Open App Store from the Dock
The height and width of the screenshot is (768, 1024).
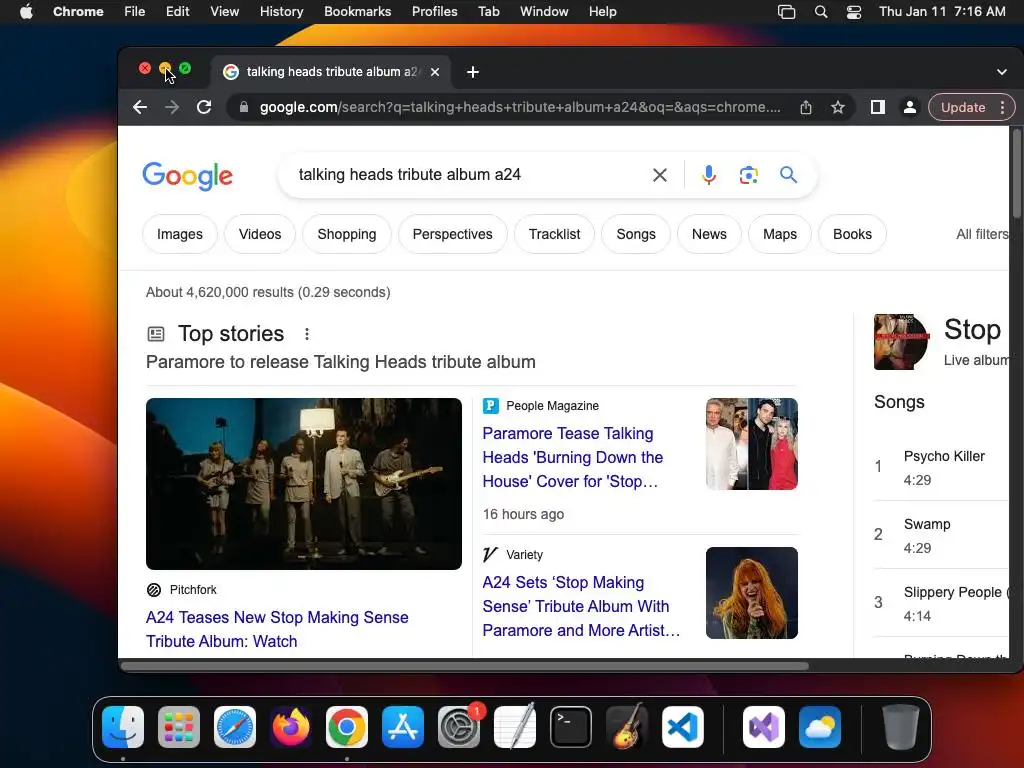pos(403,727)
